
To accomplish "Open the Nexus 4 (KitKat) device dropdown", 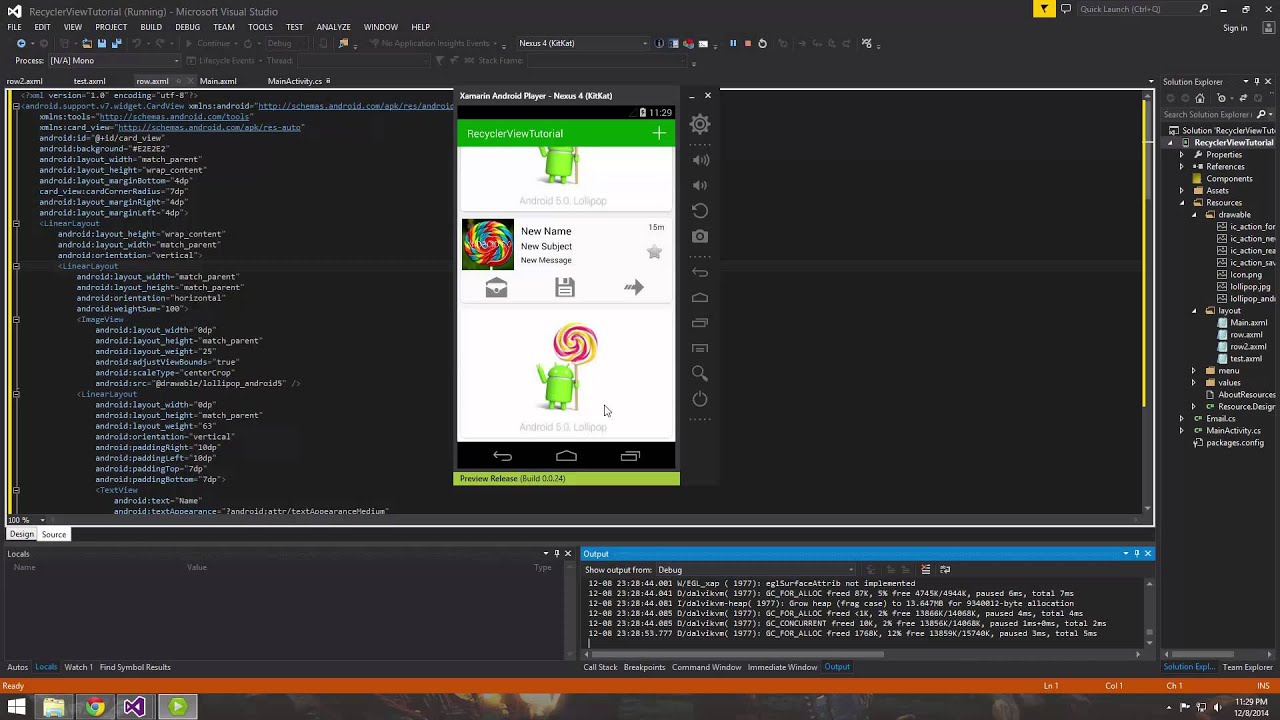I will (583, 43).
